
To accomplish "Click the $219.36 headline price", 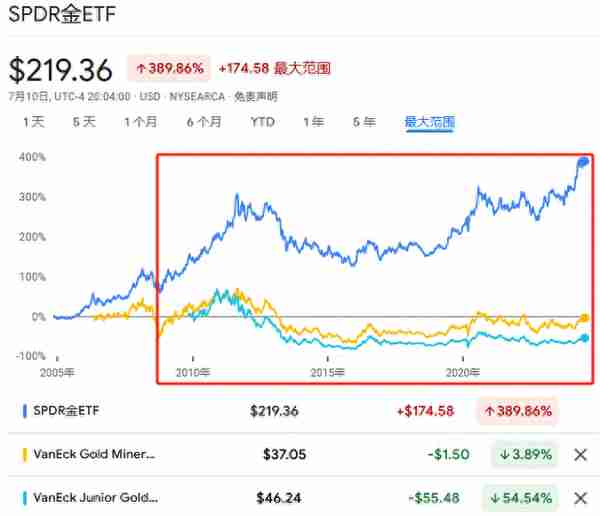I will [x=60, y=70].
